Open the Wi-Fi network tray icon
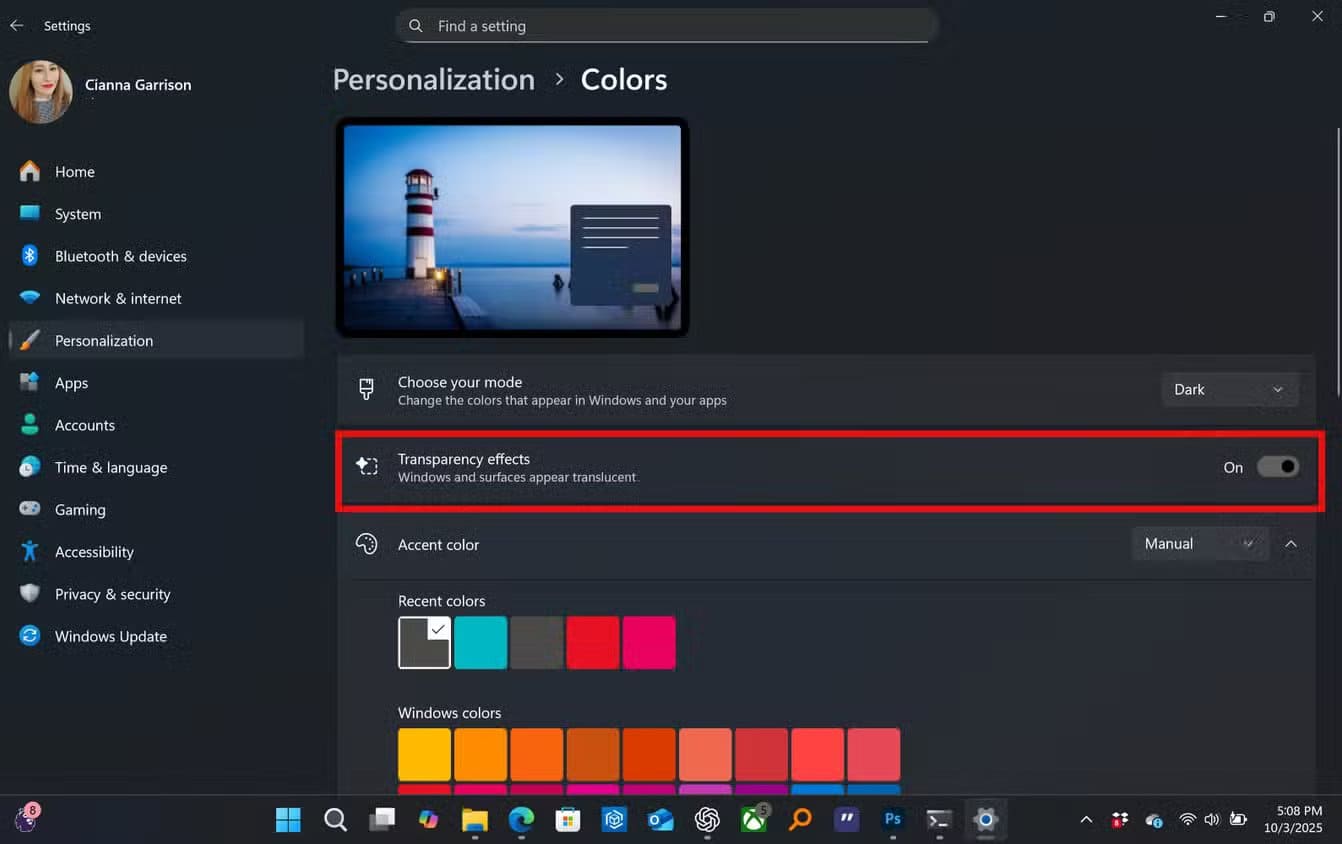1342x844 pixels. pos(1188,820)
